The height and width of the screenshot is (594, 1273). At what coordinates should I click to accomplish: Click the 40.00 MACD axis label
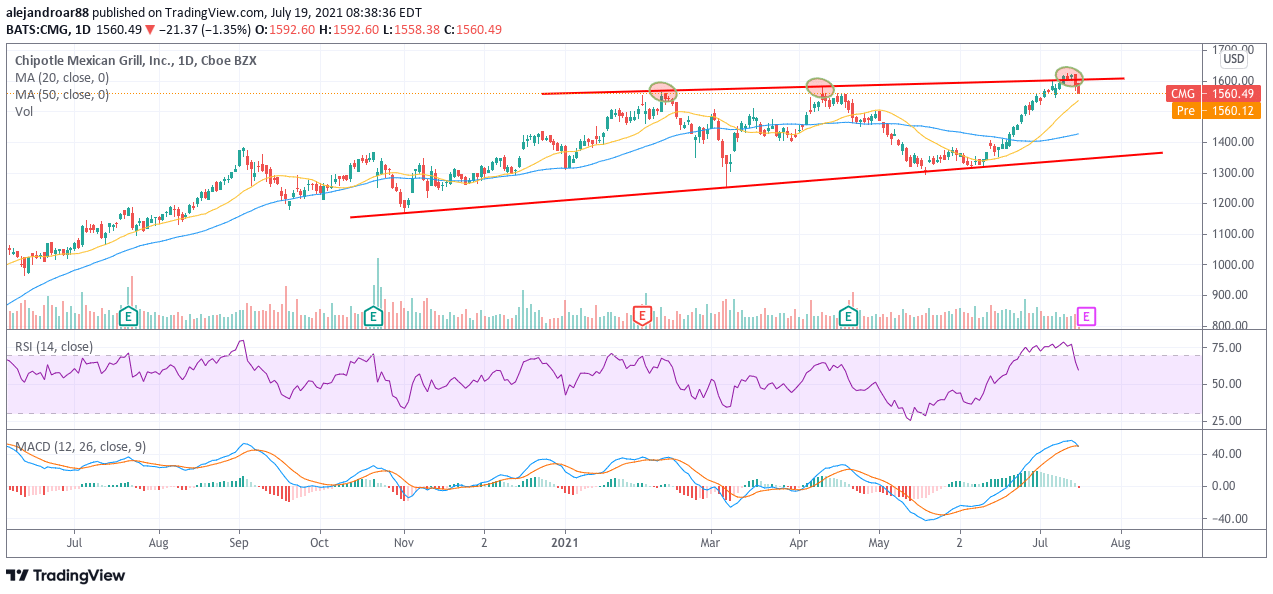pyautogui.click(x=1229, y=454)
